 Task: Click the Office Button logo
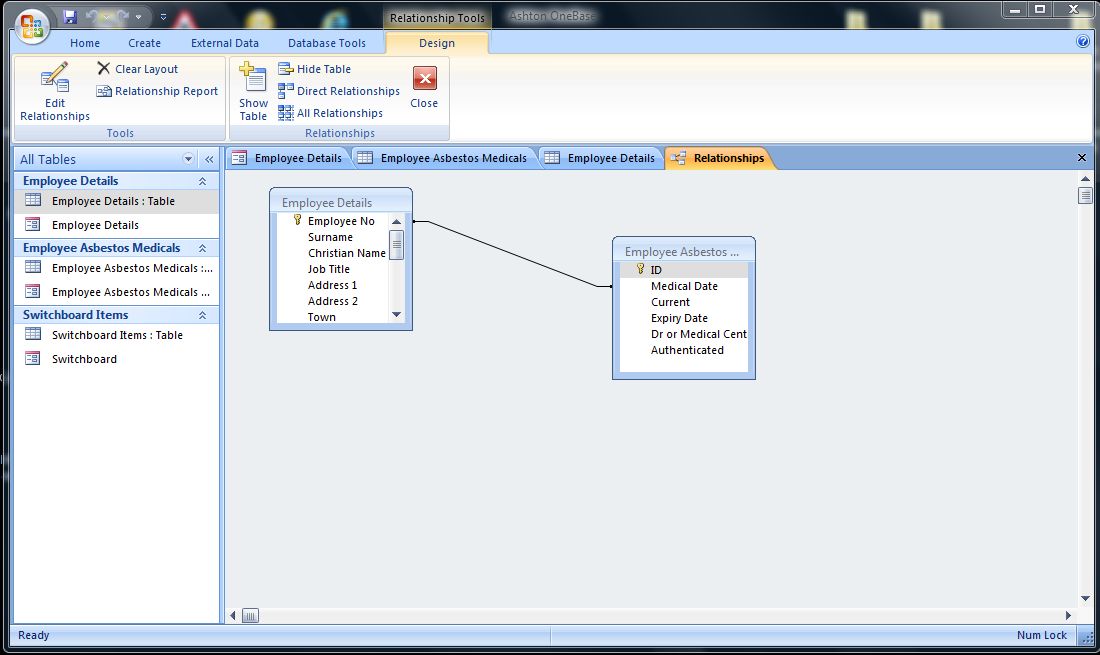click(32, 27)
